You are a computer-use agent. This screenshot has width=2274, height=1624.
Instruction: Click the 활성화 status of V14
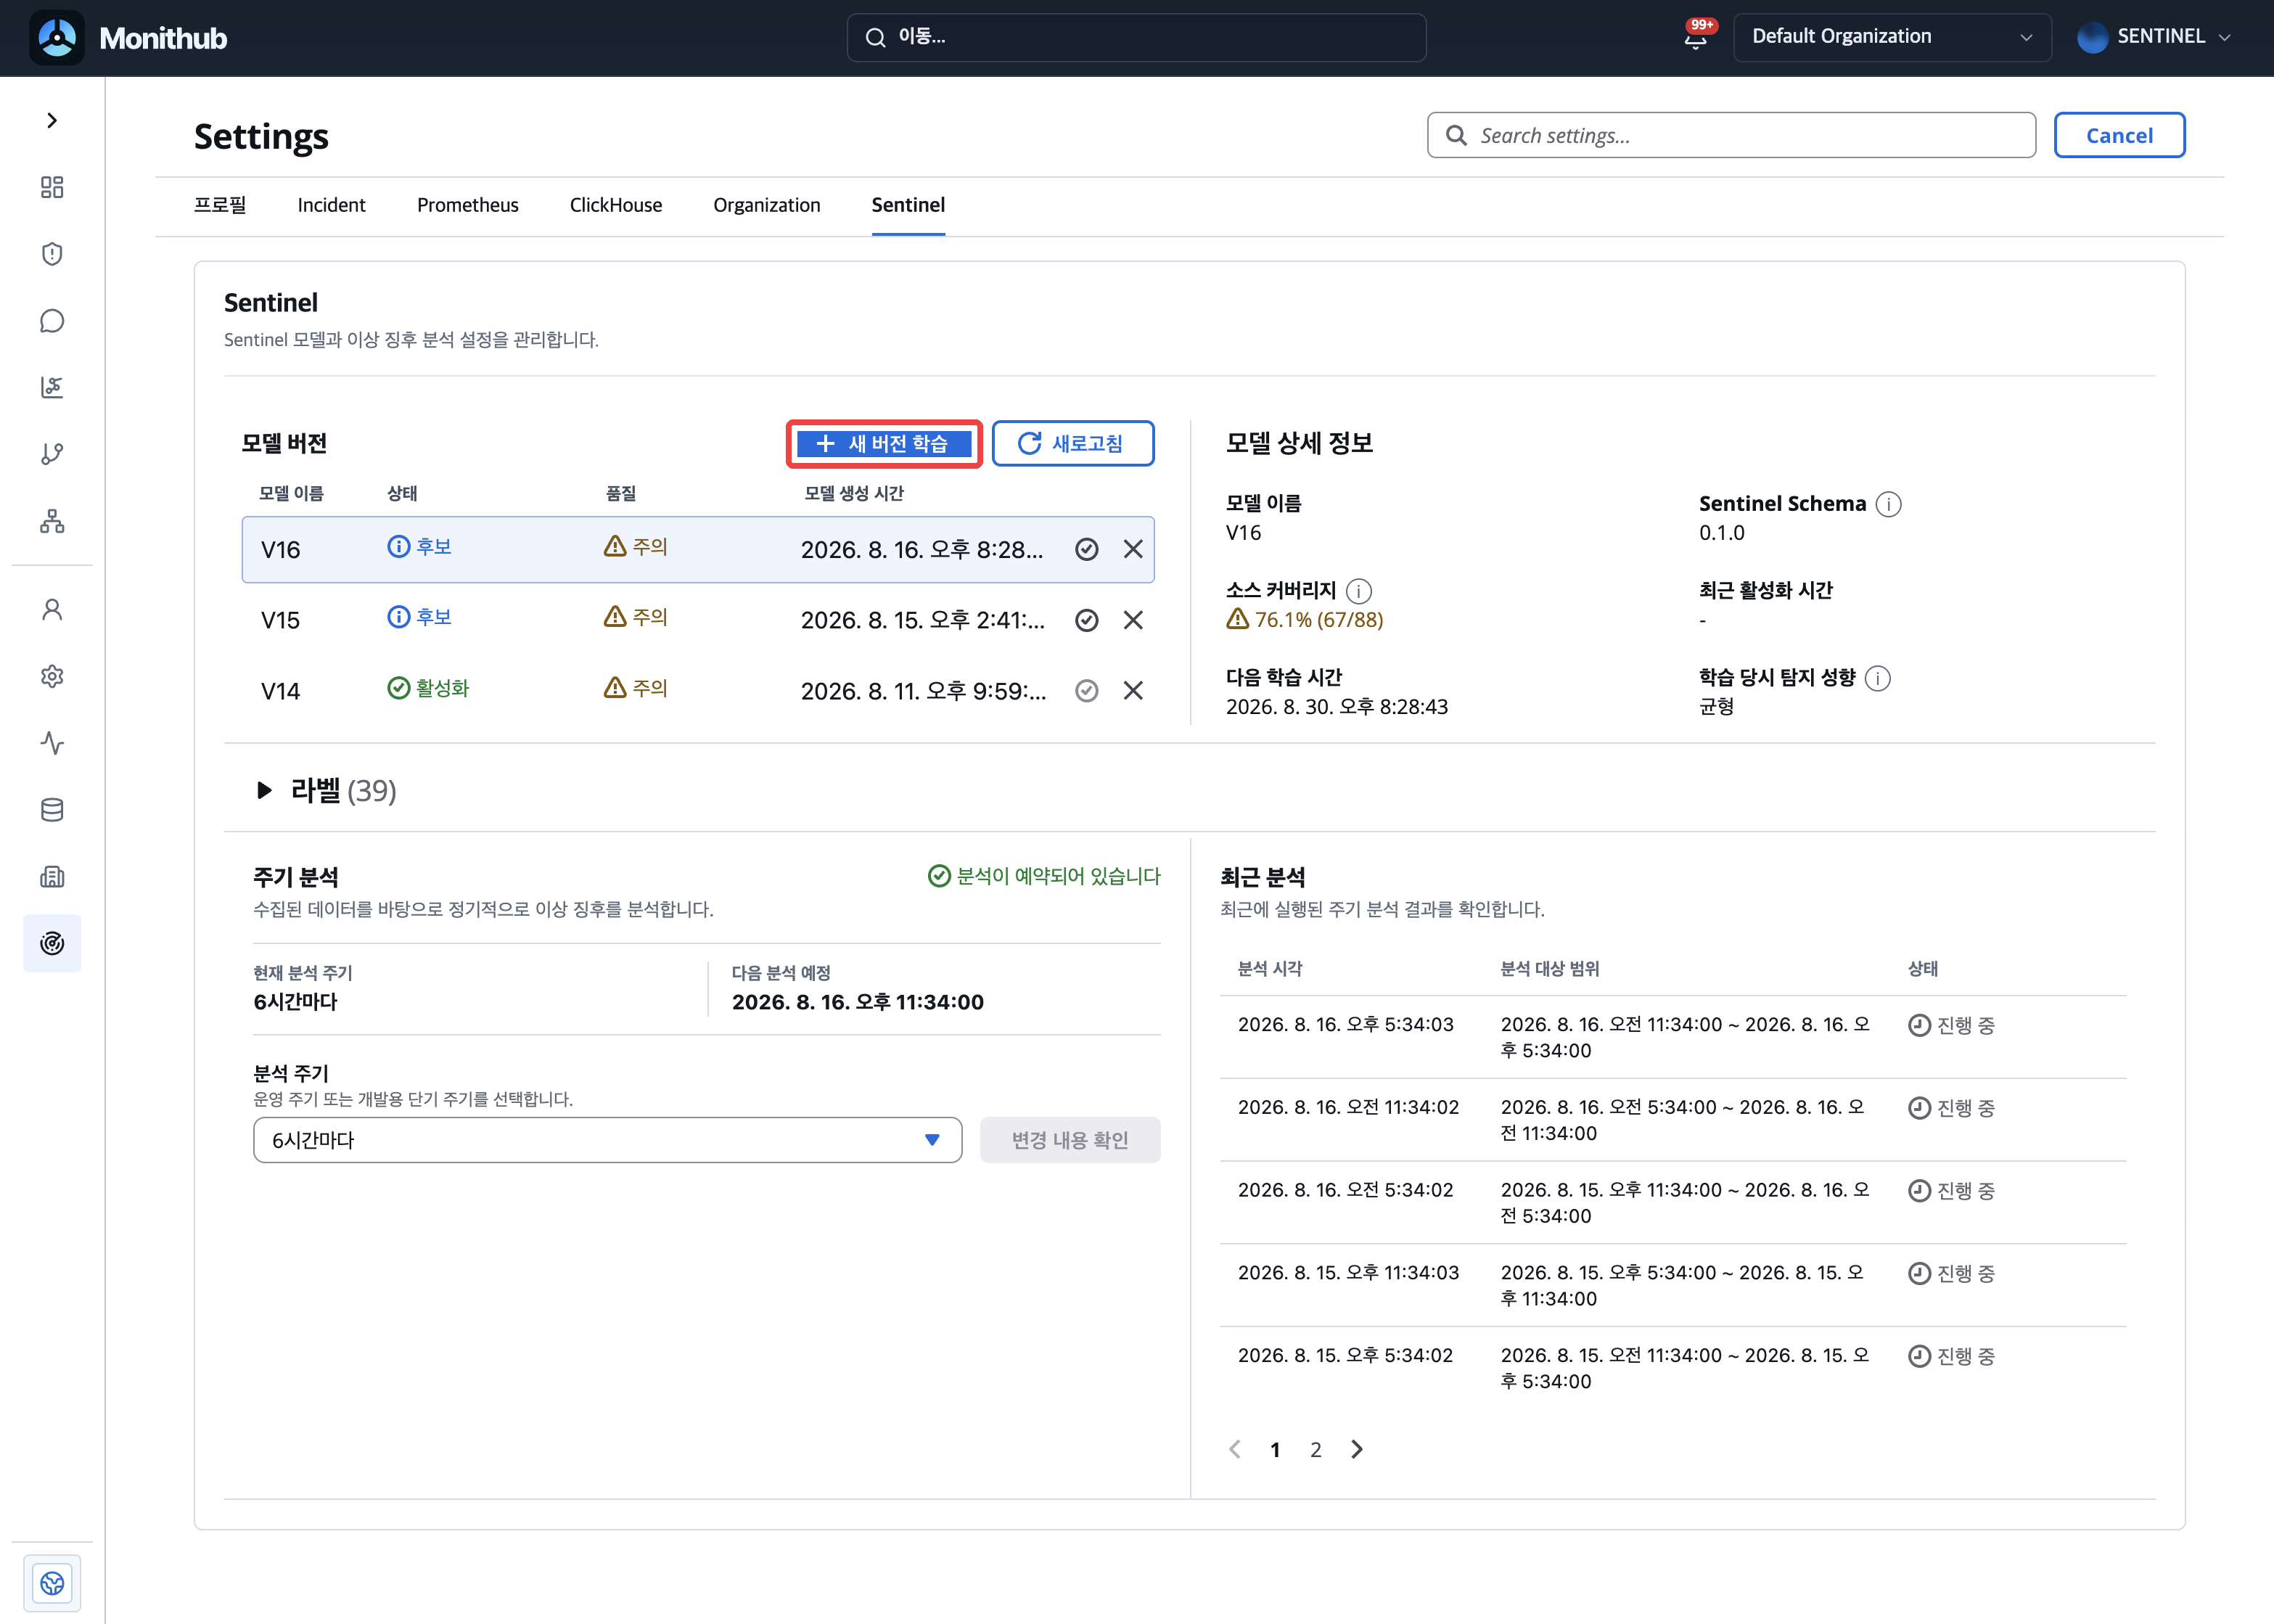[x=428, y=688]
